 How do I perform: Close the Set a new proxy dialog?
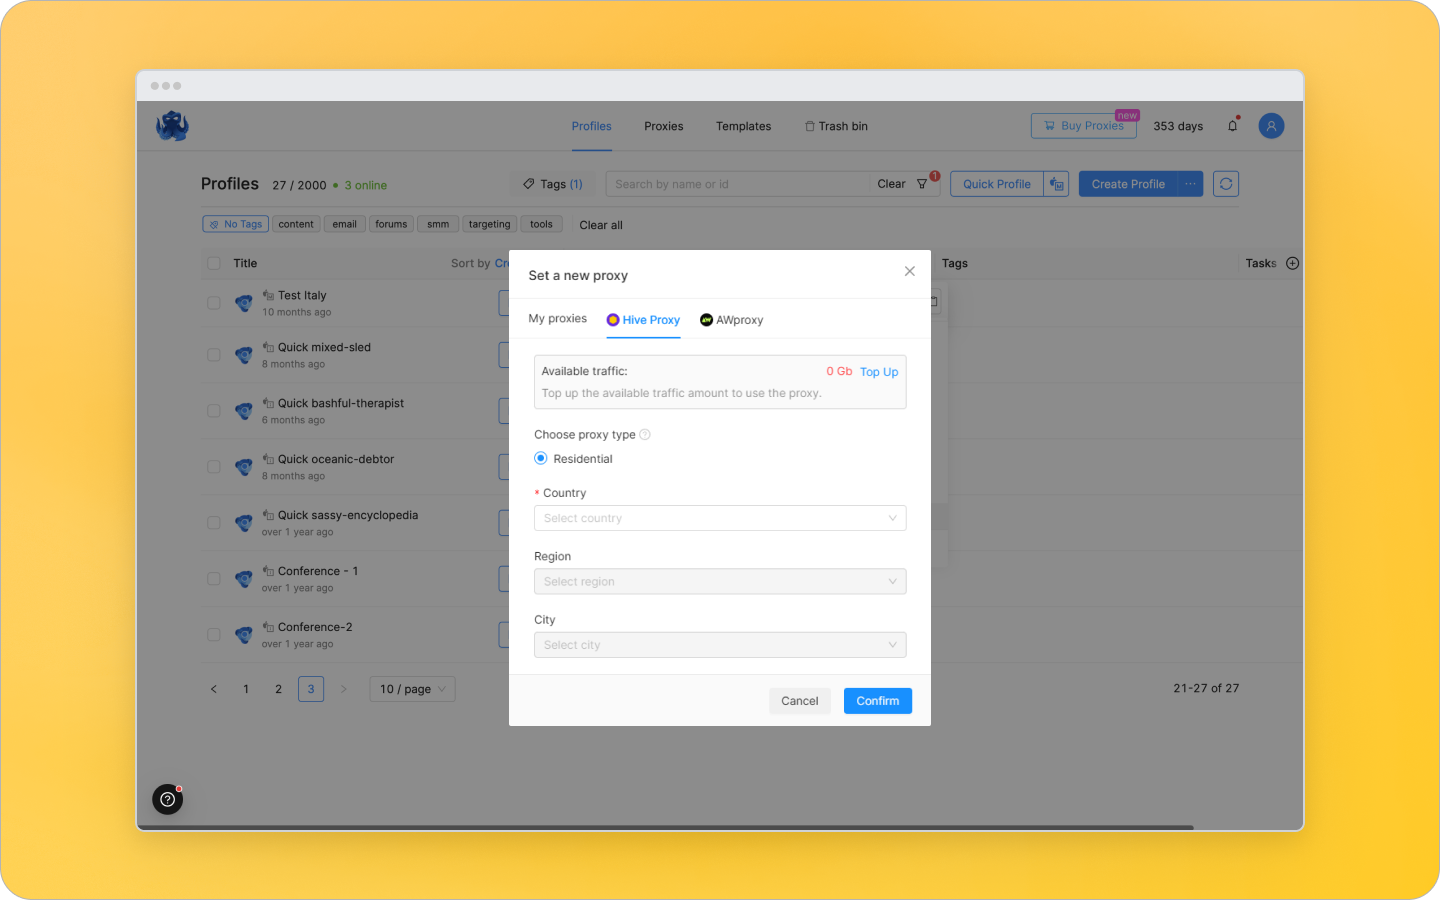coord(909,271)
